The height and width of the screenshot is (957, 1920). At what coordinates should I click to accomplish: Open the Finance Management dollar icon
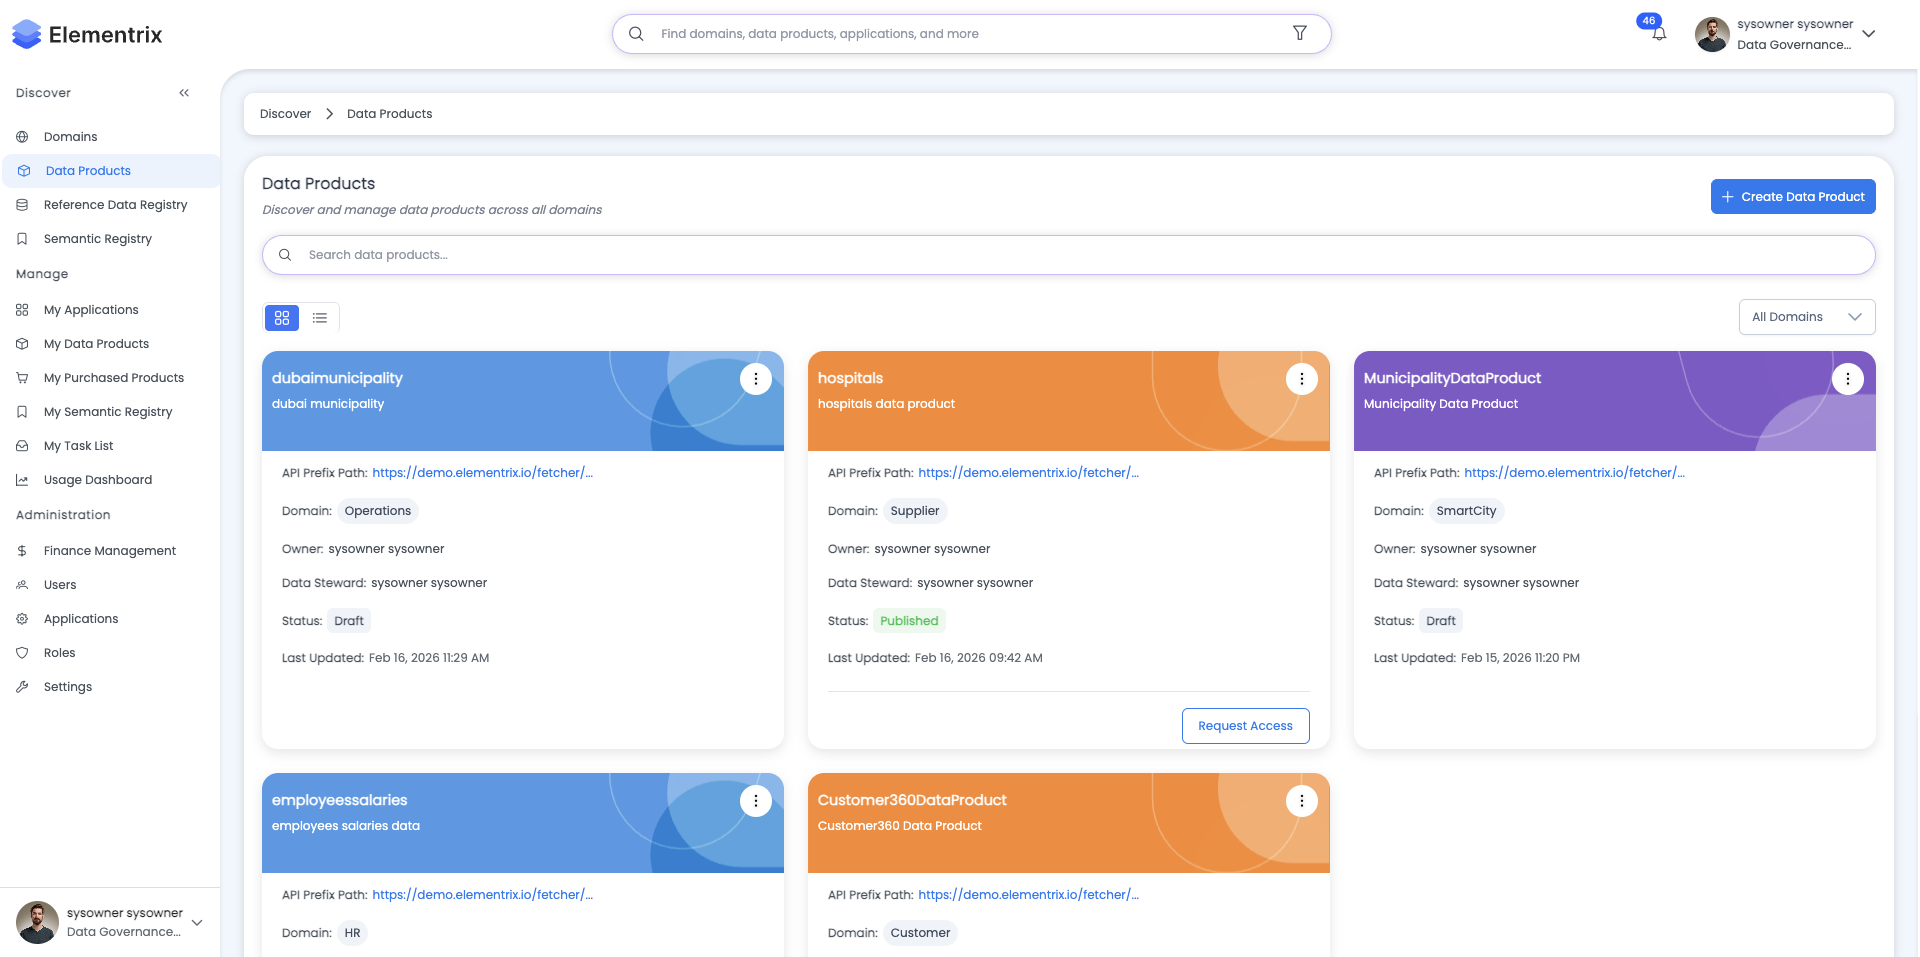[x=22, y=550]
